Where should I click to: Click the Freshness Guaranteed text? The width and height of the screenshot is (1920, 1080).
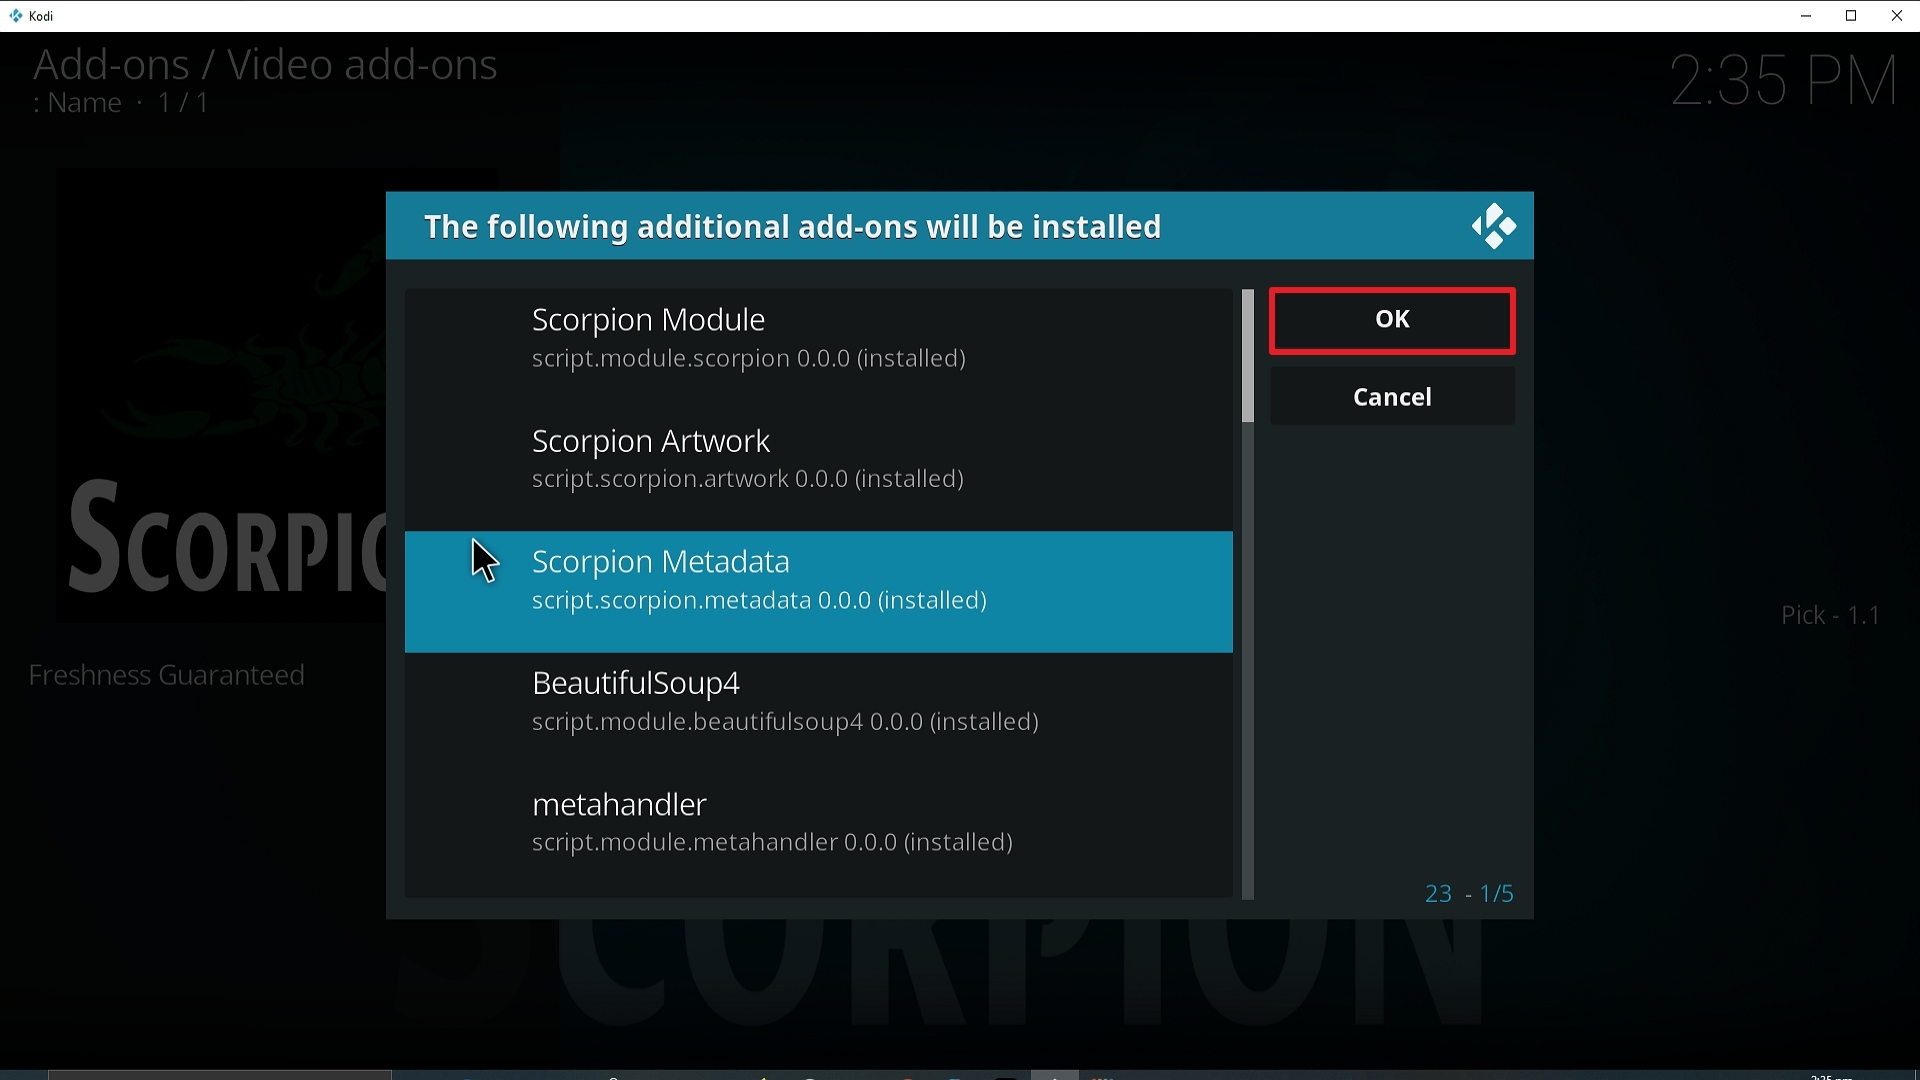click(x=167, y=676)
